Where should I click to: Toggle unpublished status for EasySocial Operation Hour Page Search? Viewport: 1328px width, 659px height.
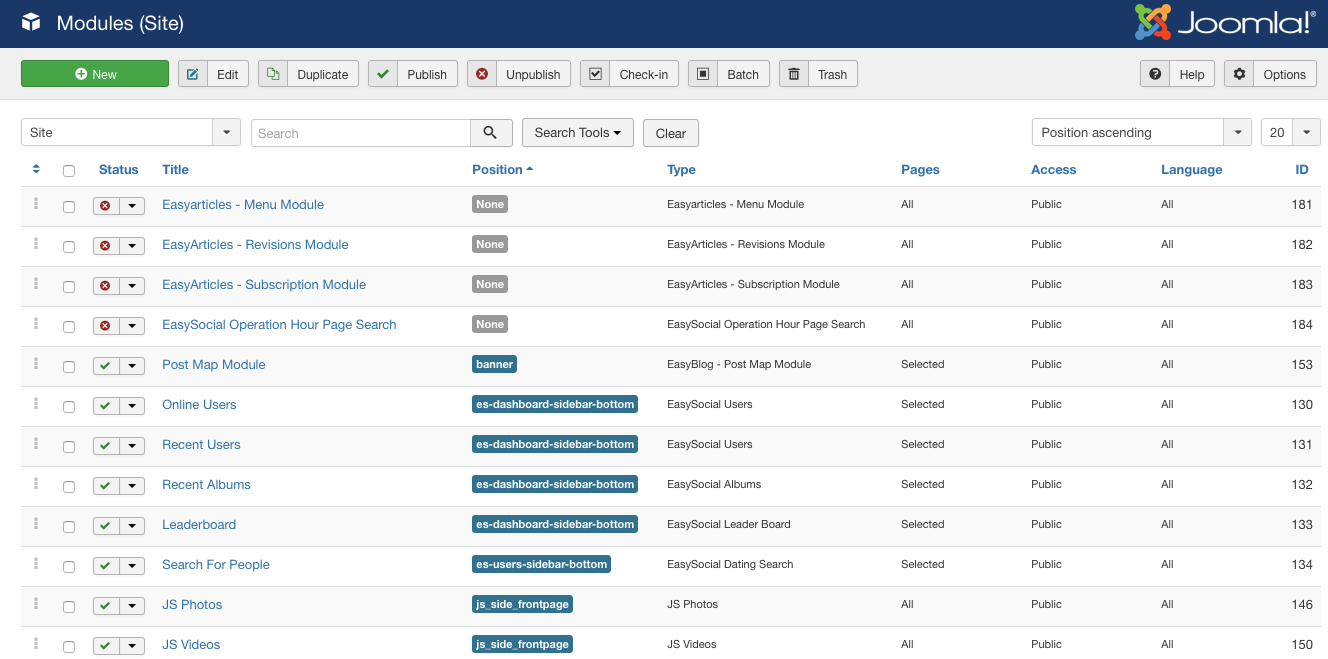[x=106, y=326]
